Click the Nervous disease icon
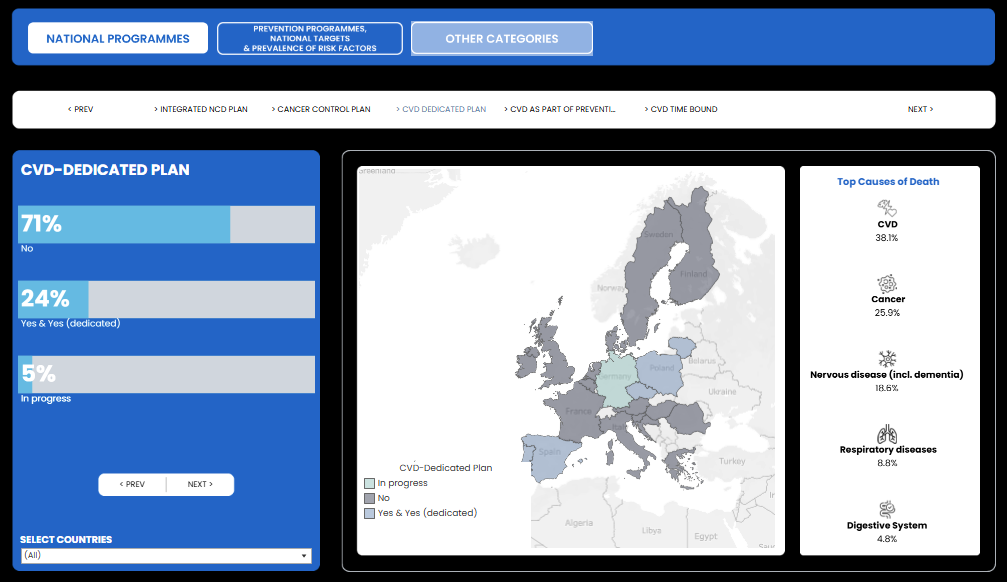Viewport: 1007px width, 582px height. click(887, 359)
